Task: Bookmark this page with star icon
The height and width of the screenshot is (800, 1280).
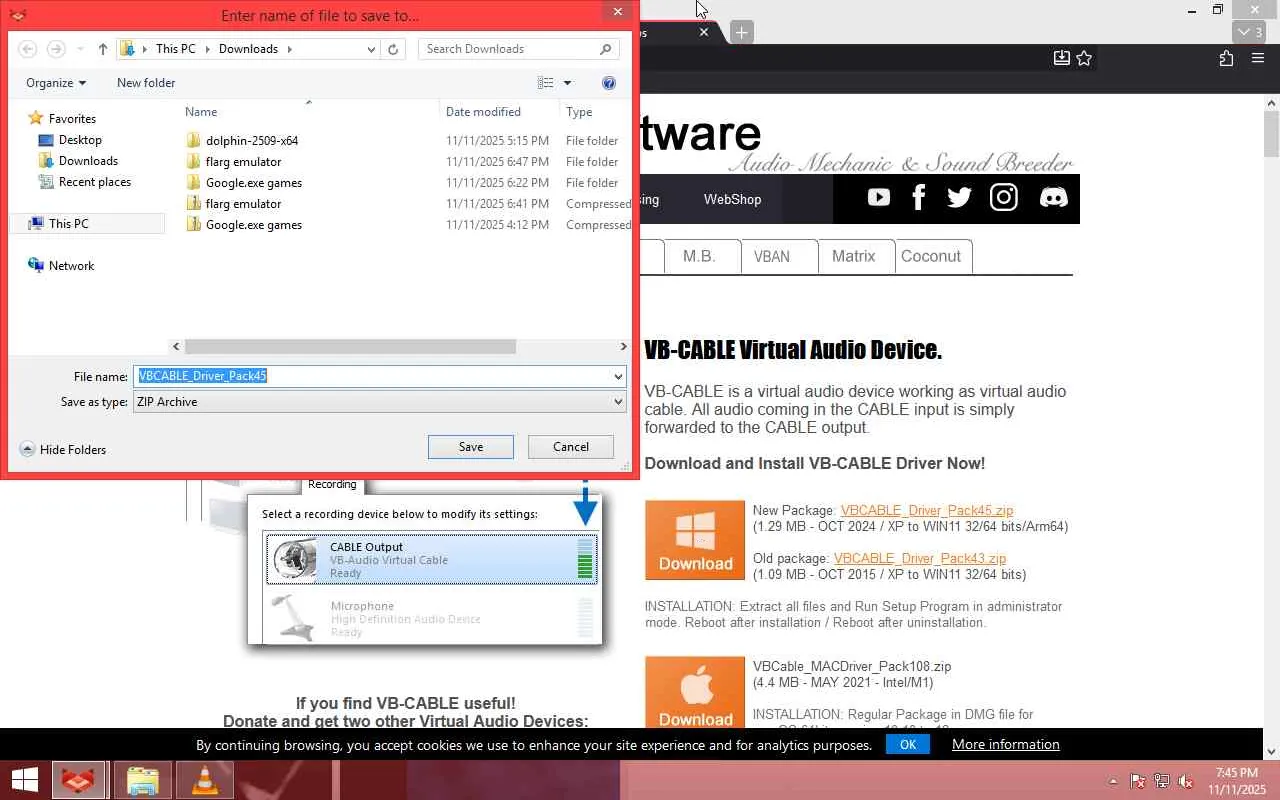Action: 1084,59
